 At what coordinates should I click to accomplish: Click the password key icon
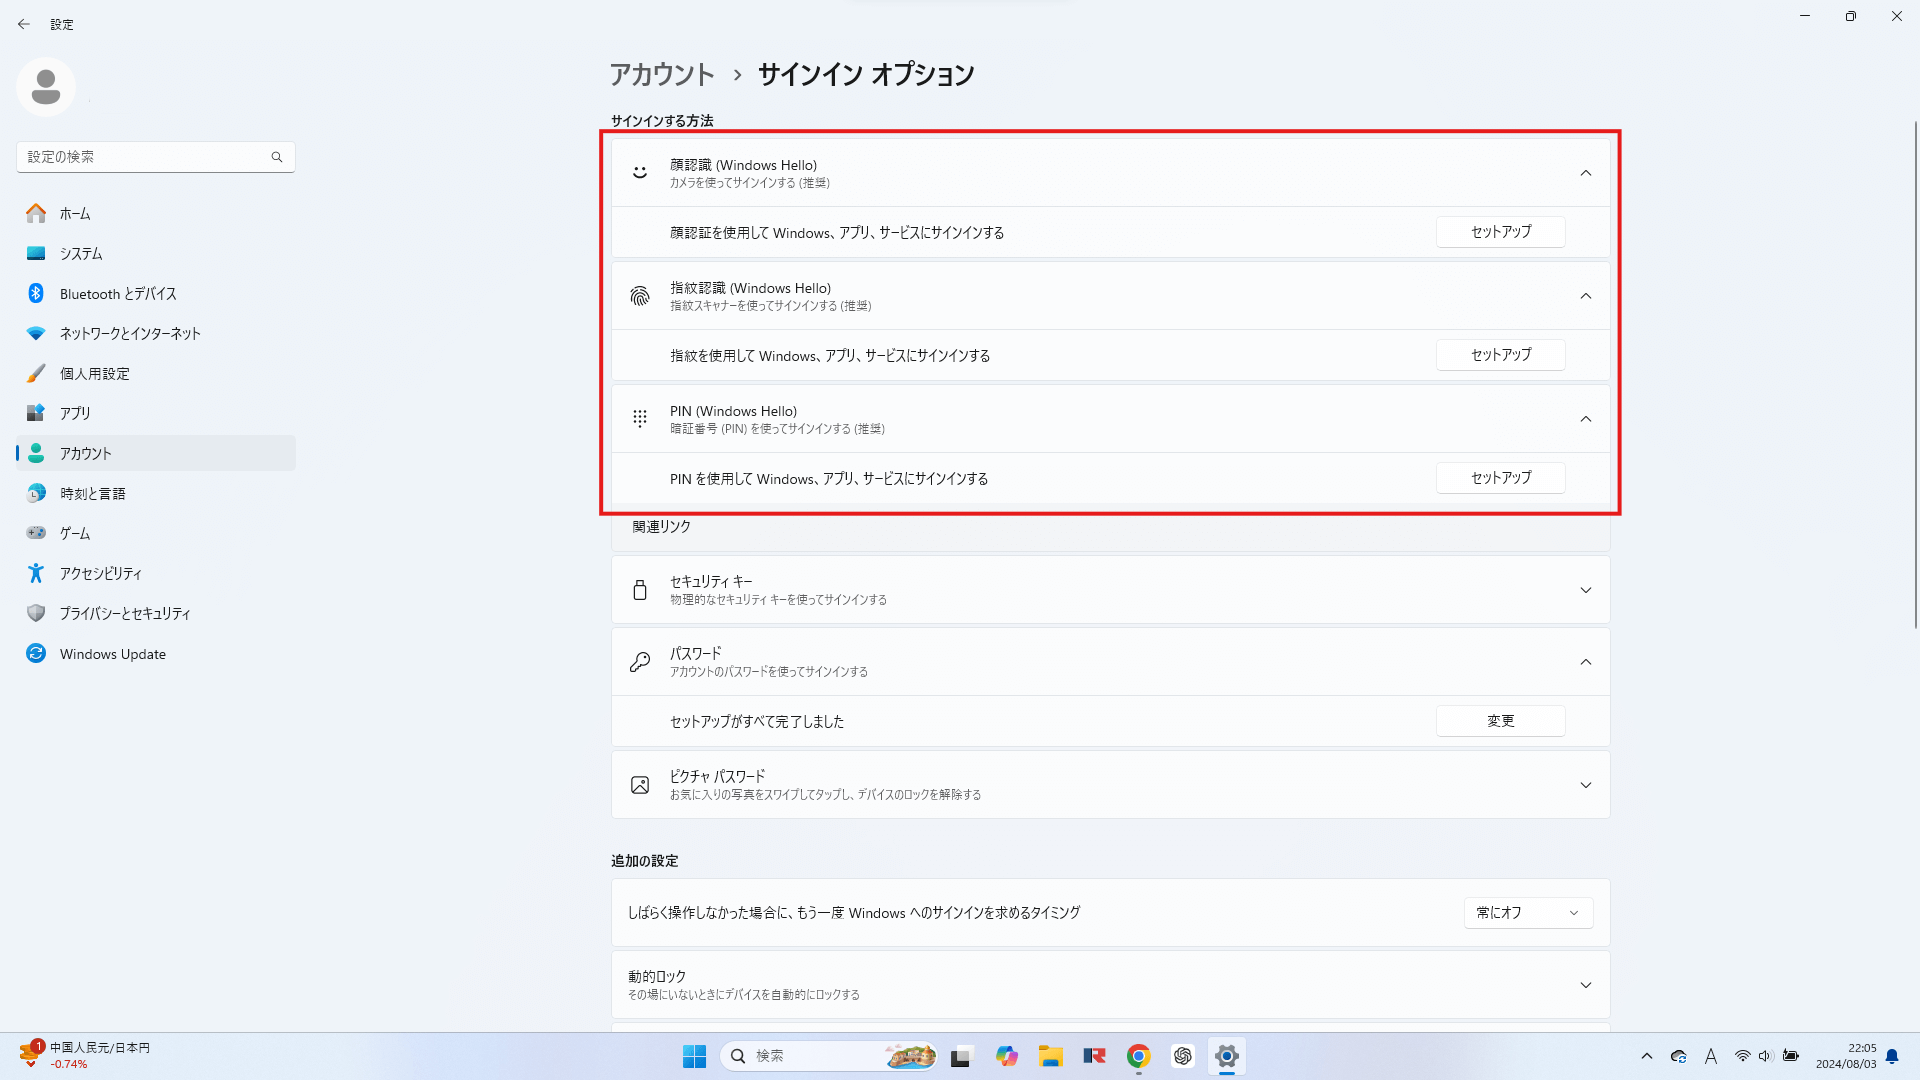click(640, 662)
